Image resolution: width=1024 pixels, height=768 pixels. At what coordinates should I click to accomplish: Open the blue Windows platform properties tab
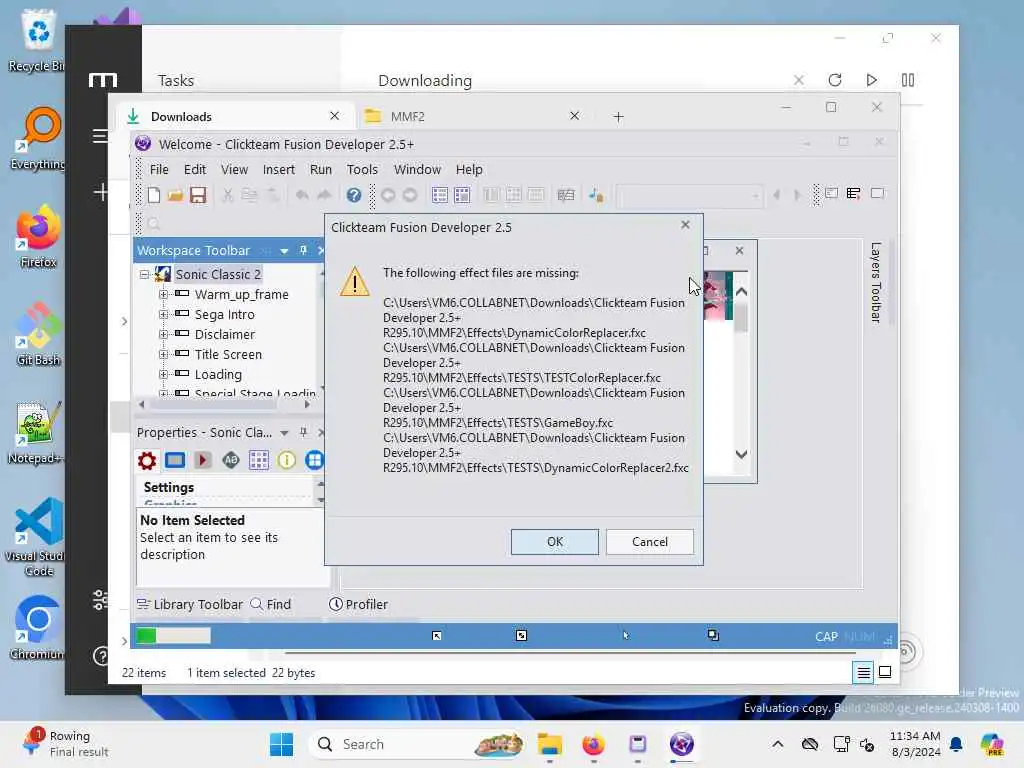pos(314,460)
